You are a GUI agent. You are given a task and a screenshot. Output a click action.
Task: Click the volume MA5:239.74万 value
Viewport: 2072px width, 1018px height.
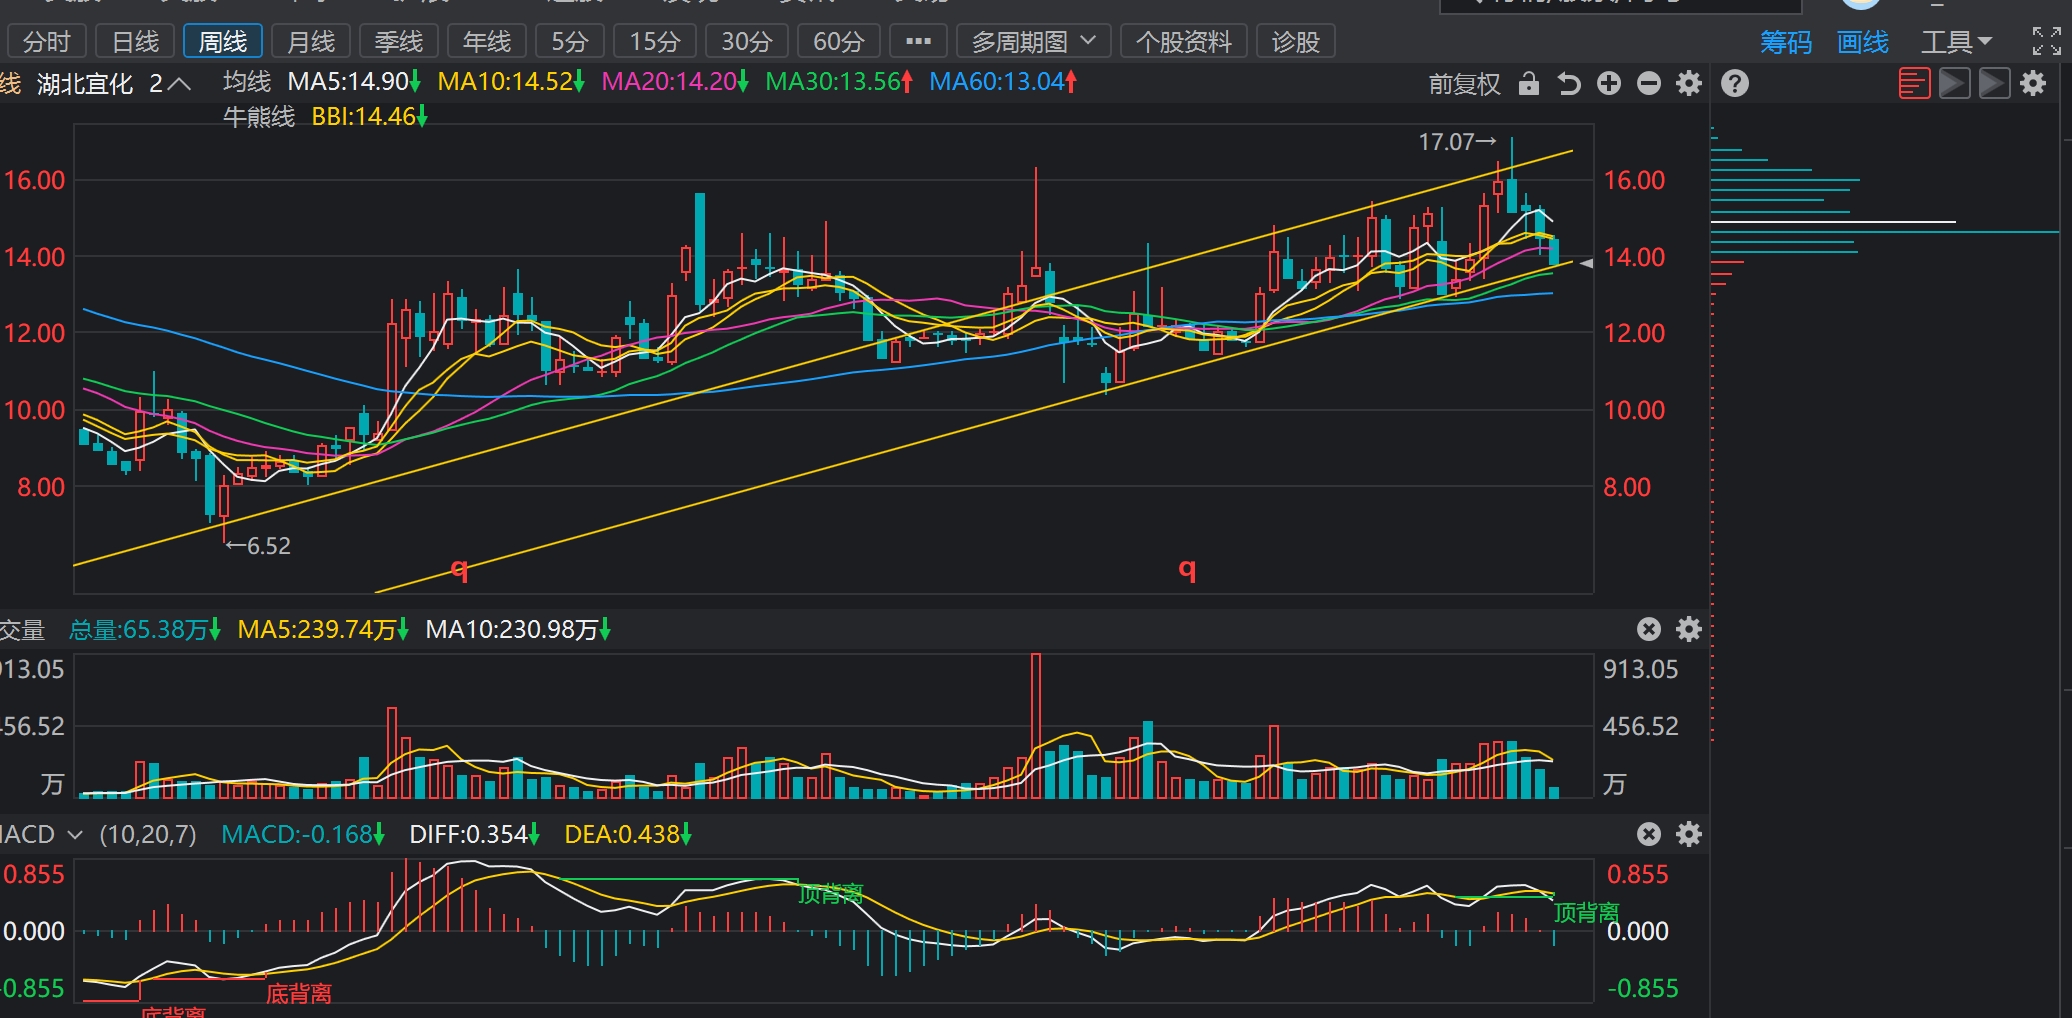pos(323,630)
